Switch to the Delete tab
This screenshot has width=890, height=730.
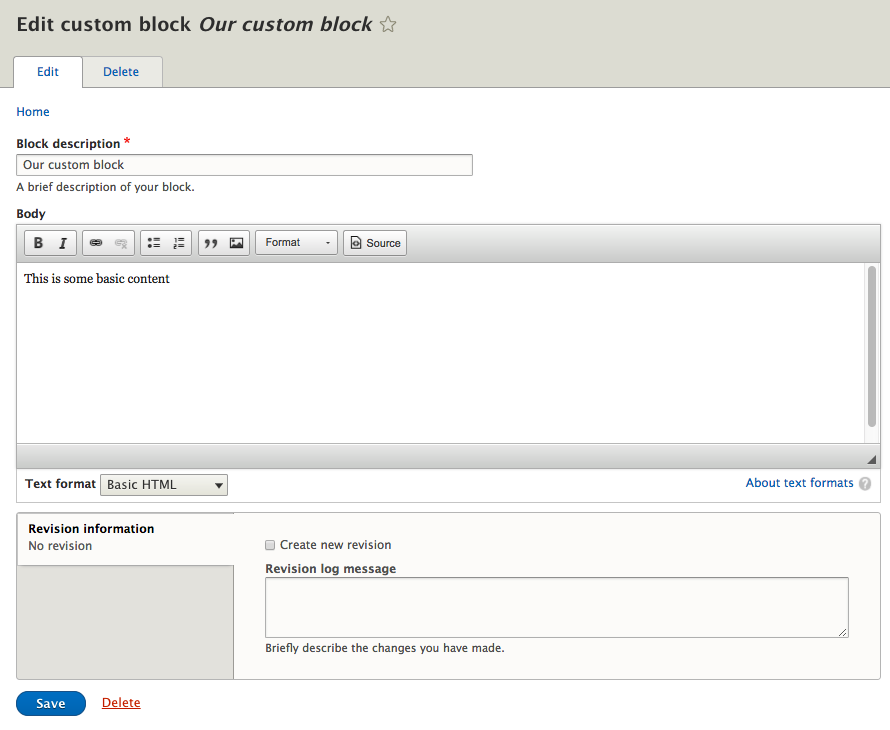point(121,72)
